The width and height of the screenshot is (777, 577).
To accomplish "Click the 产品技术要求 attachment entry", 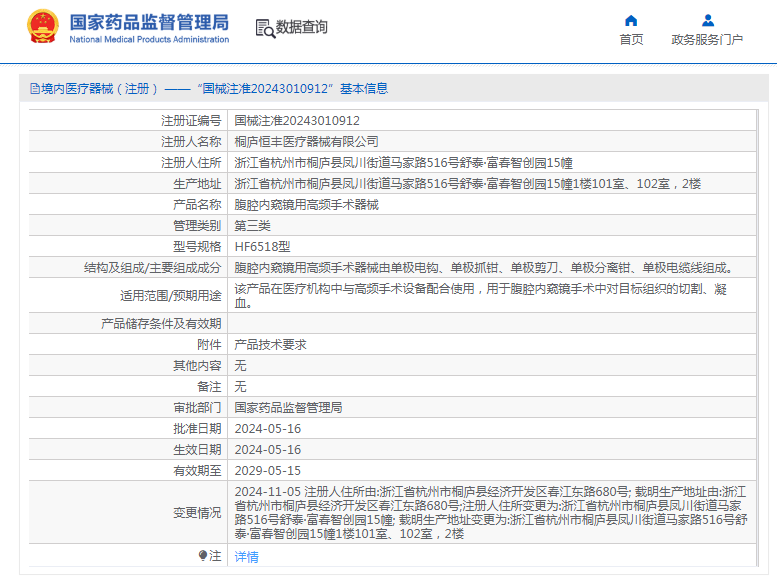I will coord(270,345).
